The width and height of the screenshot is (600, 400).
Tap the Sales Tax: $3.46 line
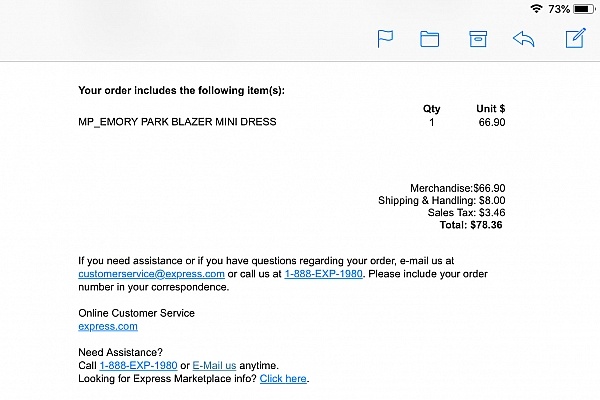coord(466,212)
